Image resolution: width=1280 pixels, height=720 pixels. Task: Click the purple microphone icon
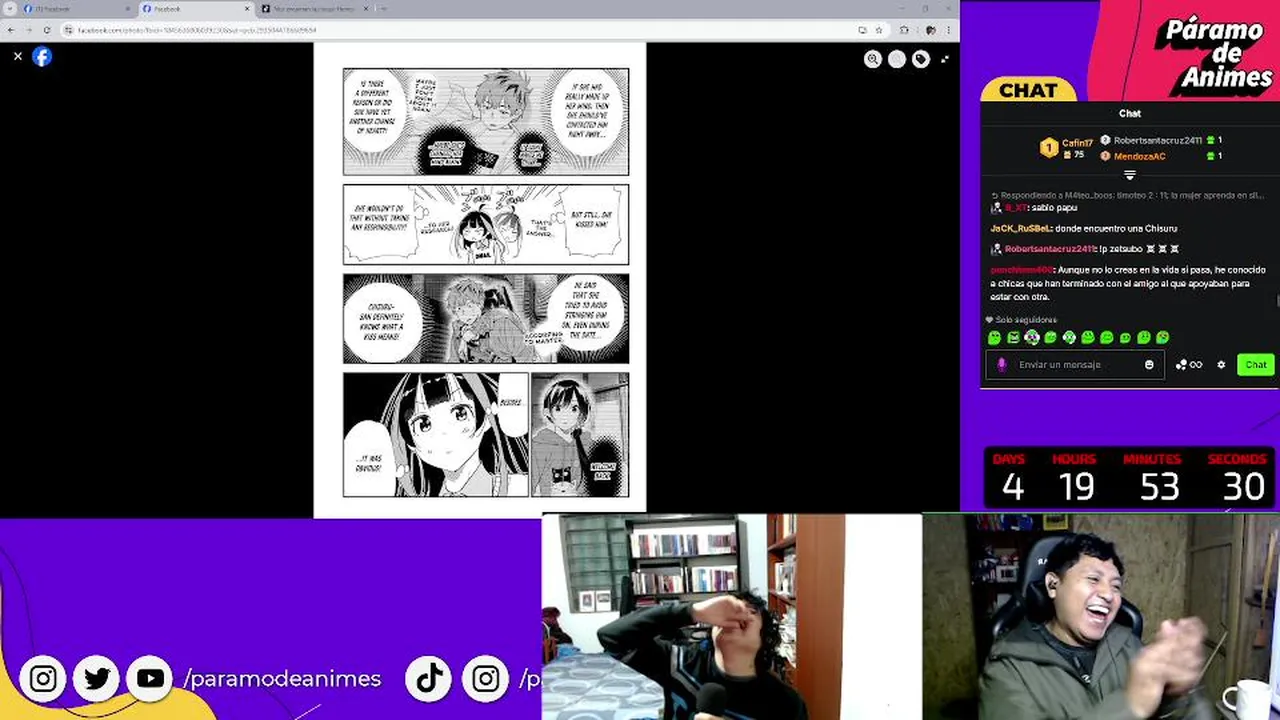[1002, 365]
